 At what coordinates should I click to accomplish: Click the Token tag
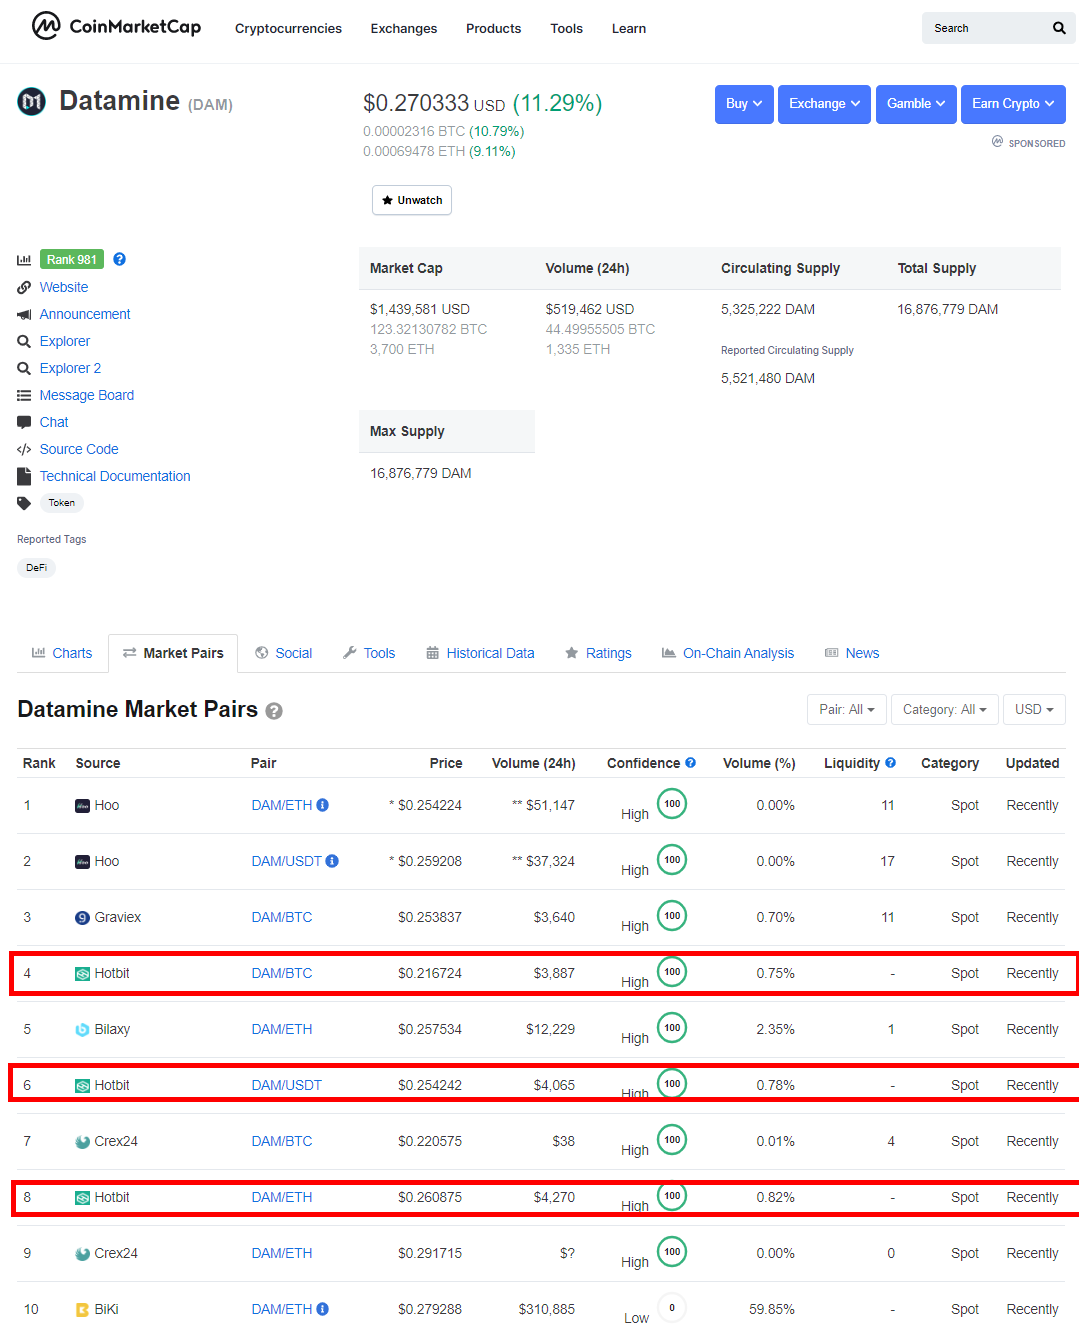(62, 503)
